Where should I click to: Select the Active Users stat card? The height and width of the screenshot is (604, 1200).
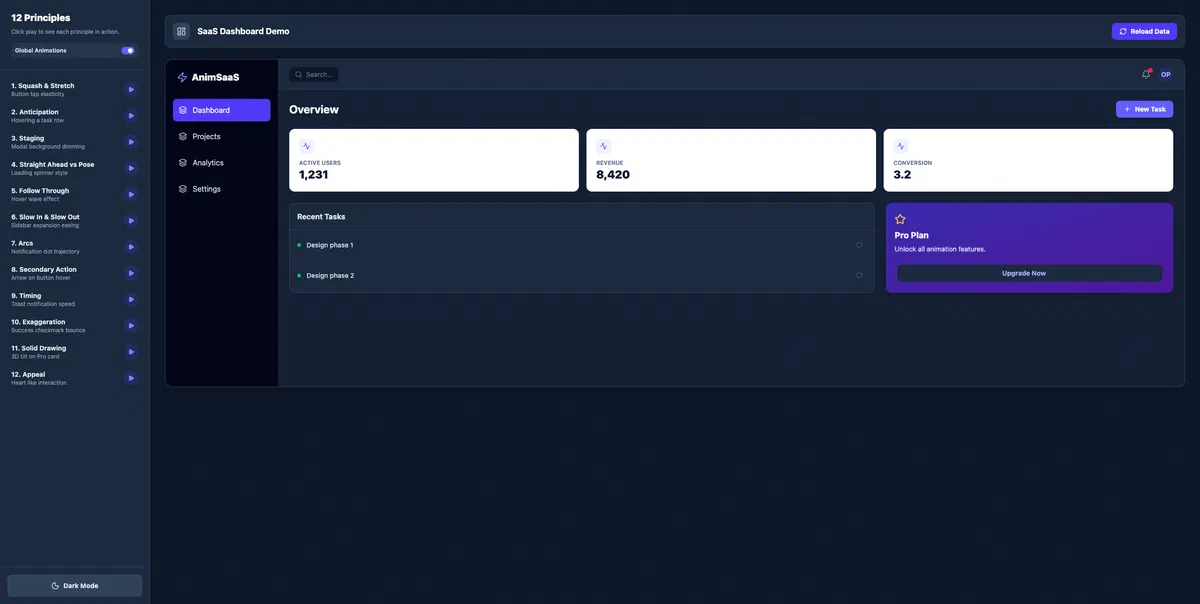pyautogui.click(x=434, y=160)
